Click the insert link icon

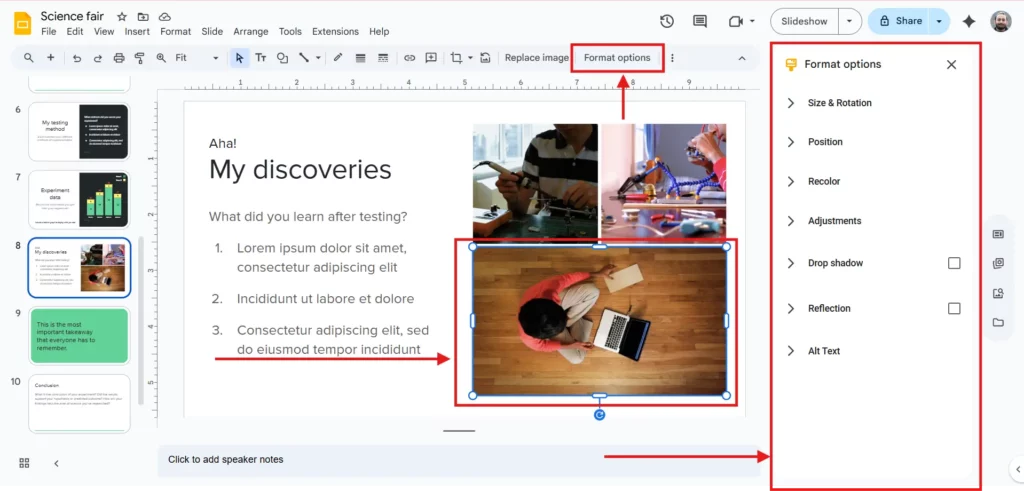[409, 58]
